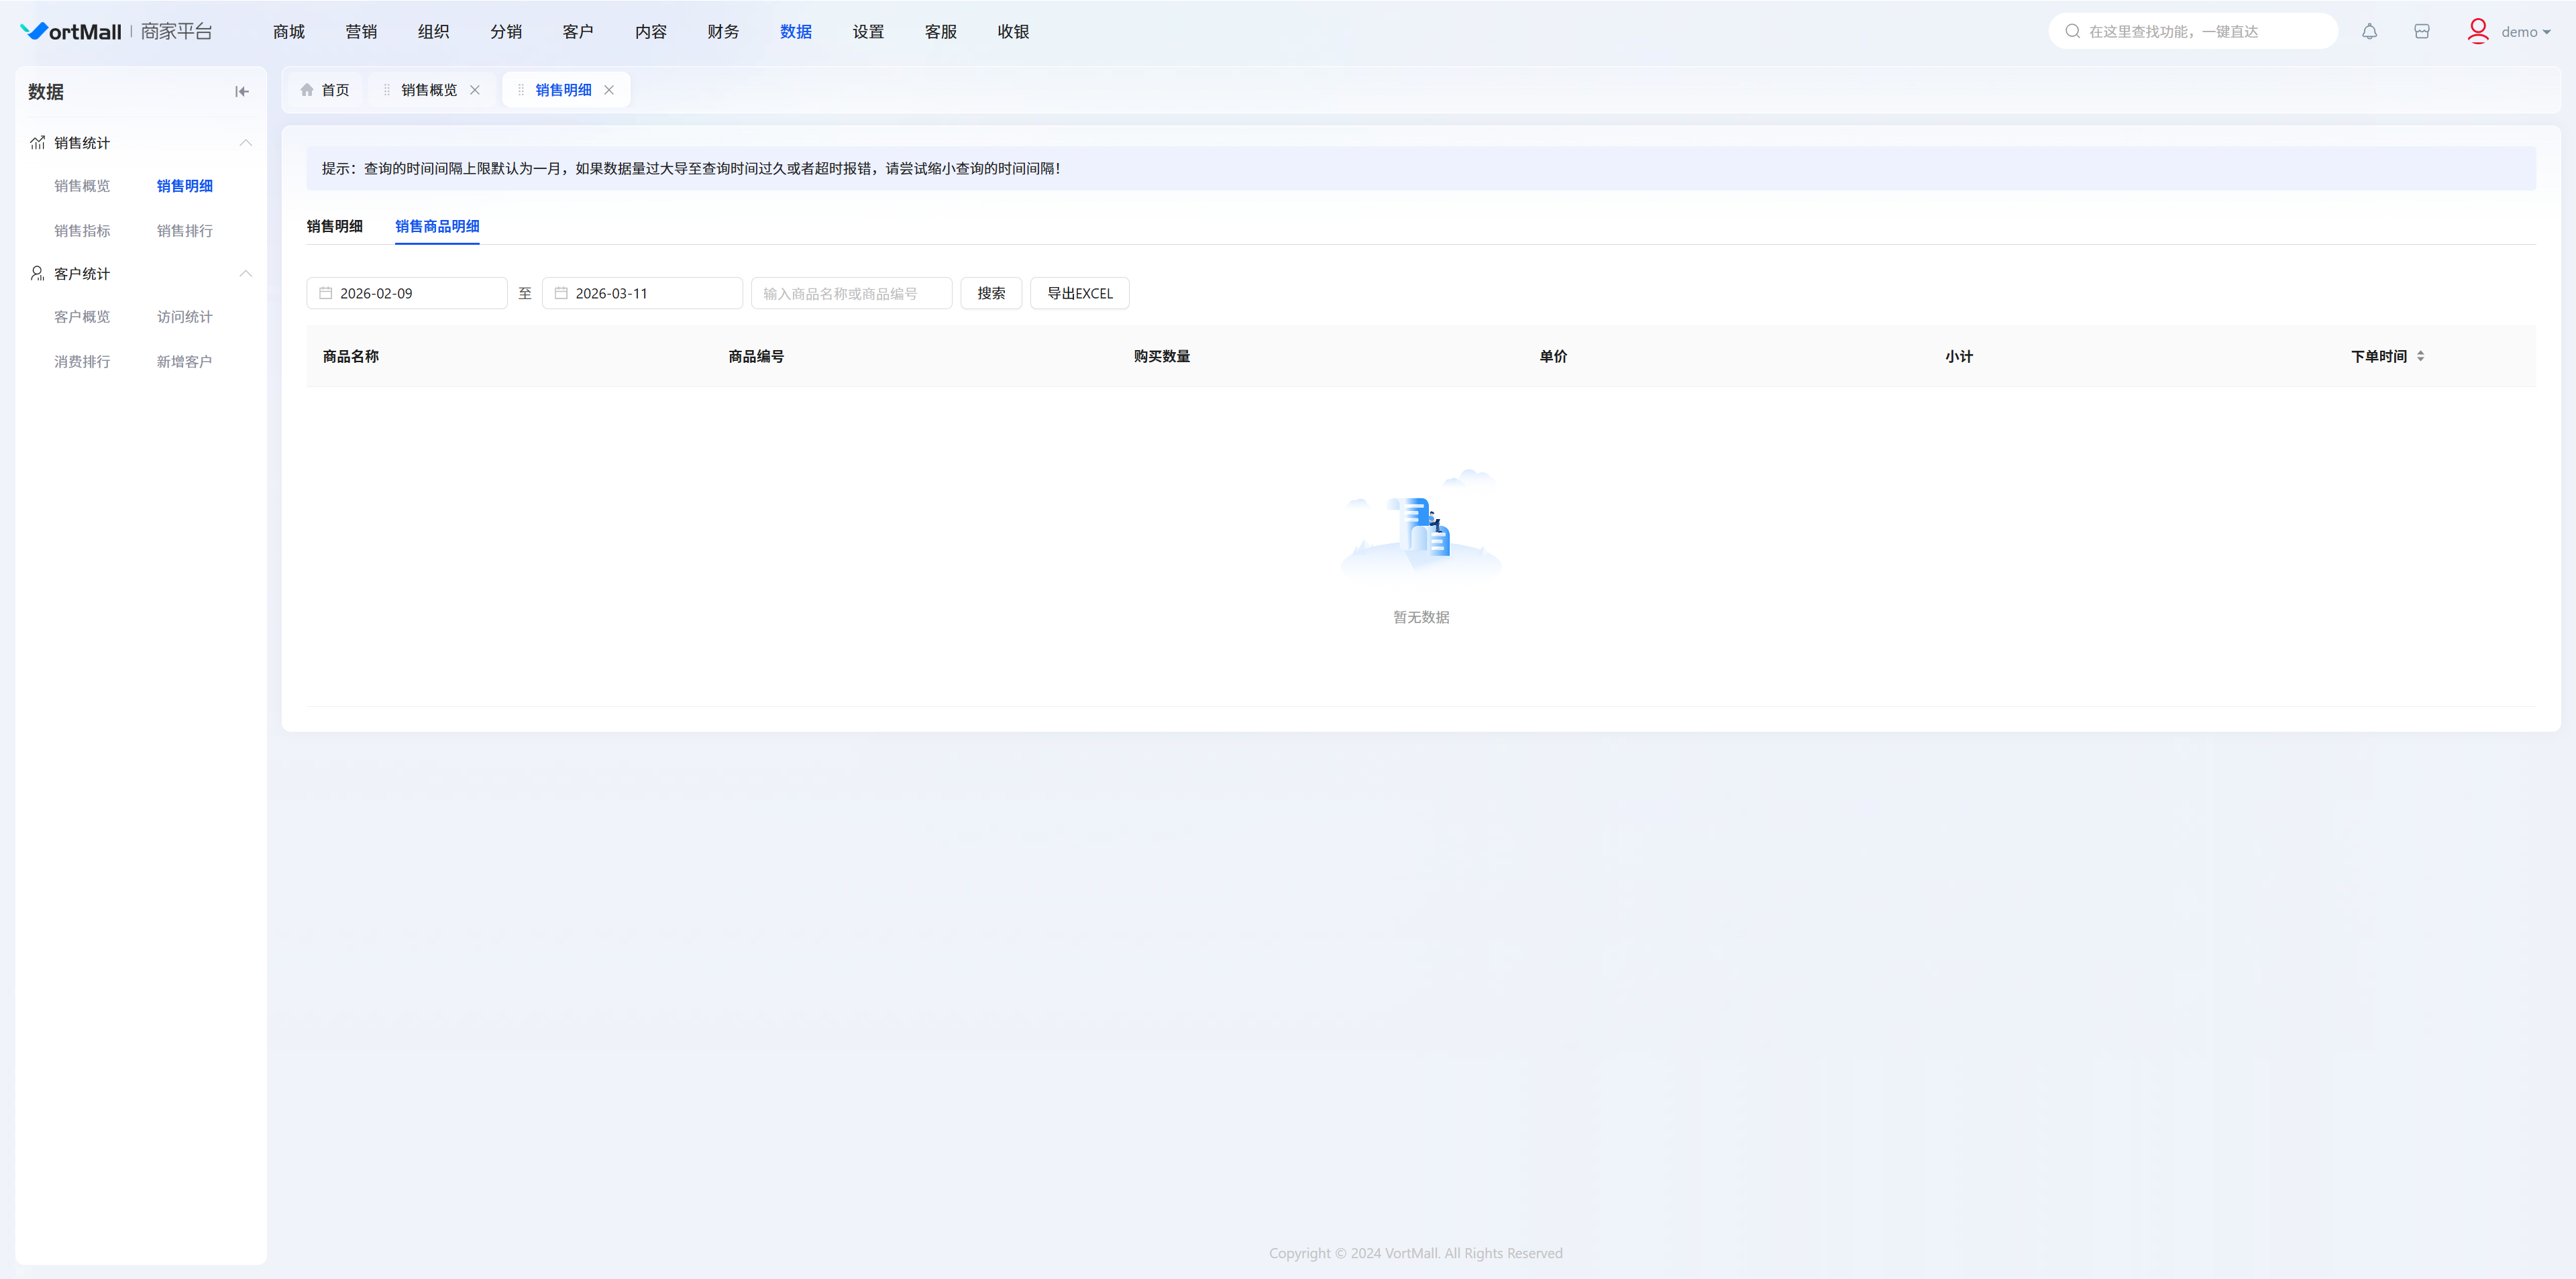Collapse the 客户统计 menu group
This screenshot has width=2576, height=1279.
tap(245, 274)
